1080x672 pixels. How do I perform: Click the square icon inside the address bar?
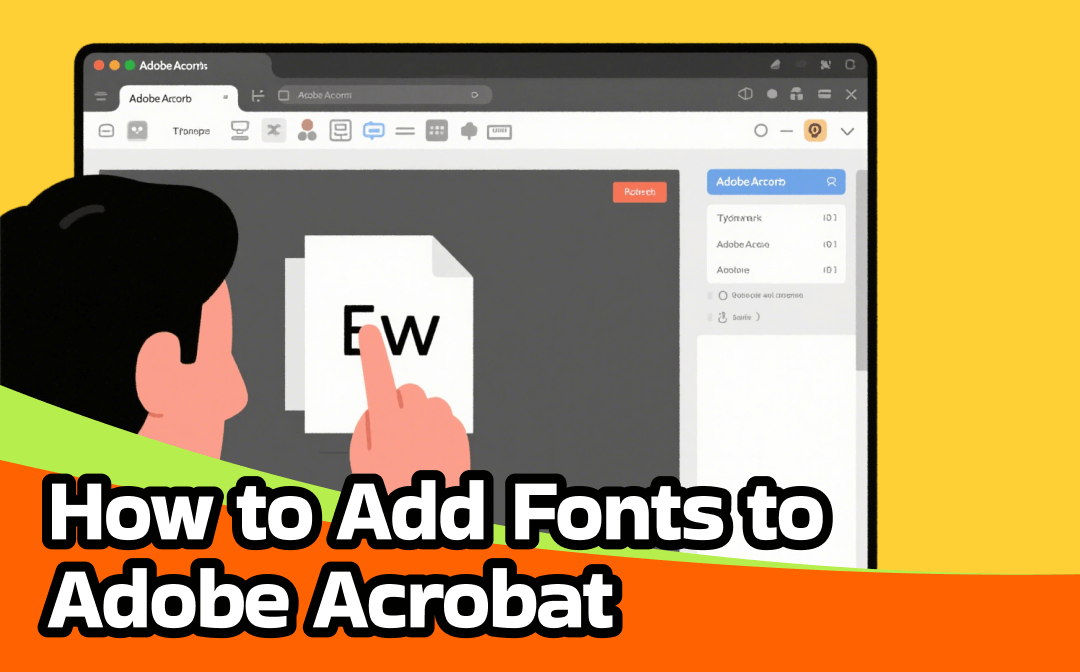[x=284, y=95]
